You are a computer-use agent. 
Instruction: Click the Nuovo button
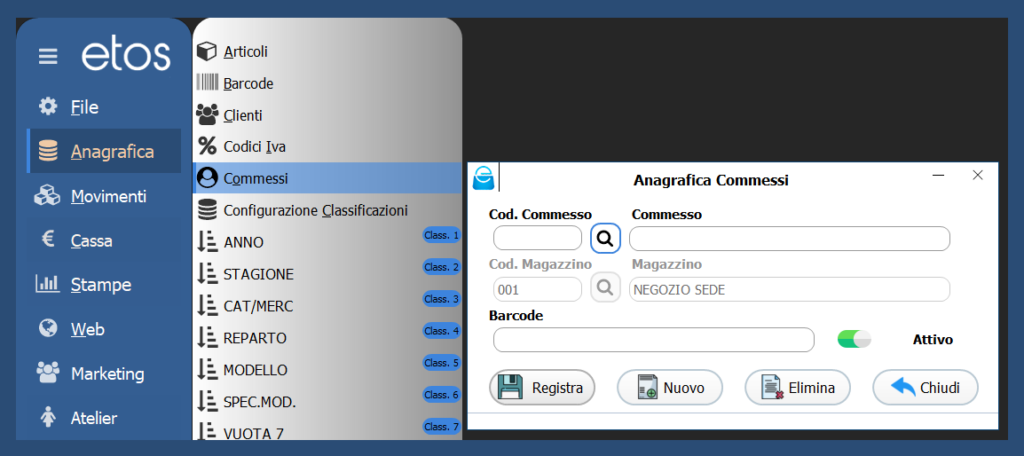coord(670,388)
